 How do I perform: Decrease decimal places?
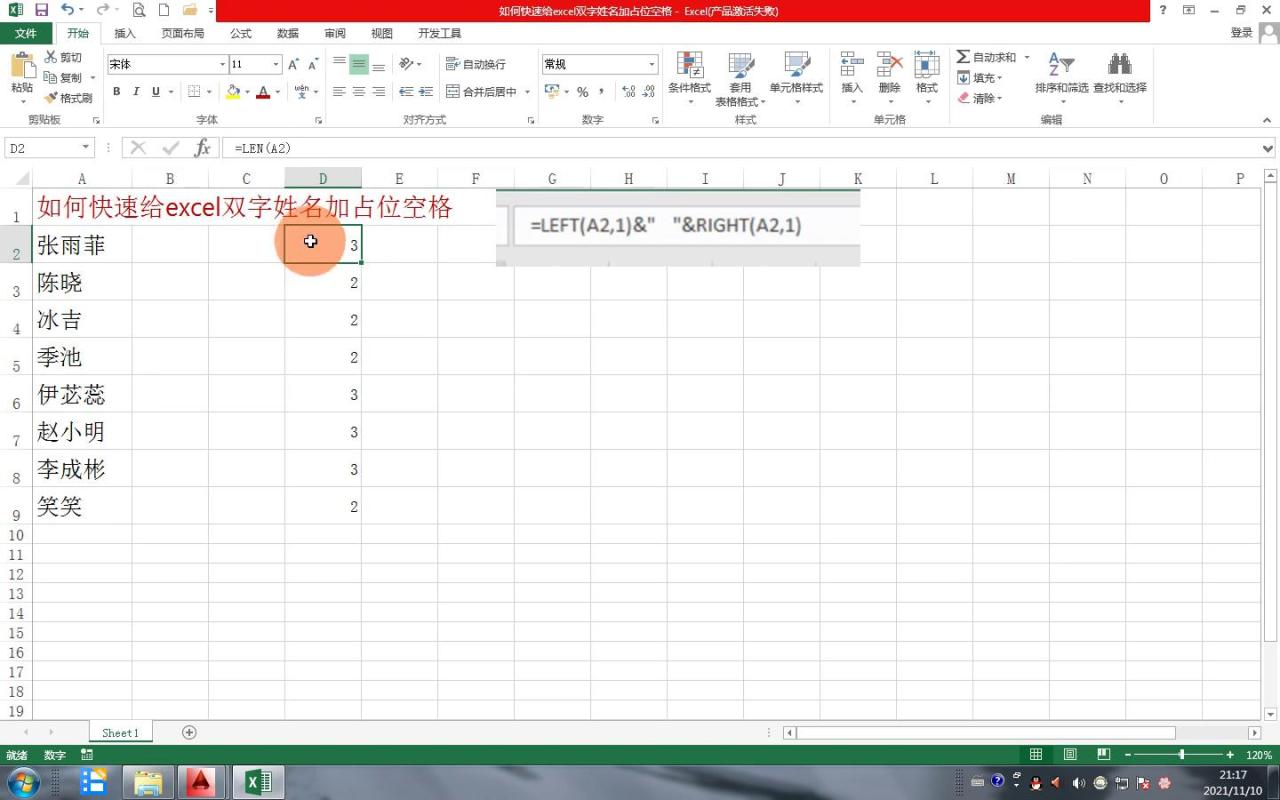(649, 92)
